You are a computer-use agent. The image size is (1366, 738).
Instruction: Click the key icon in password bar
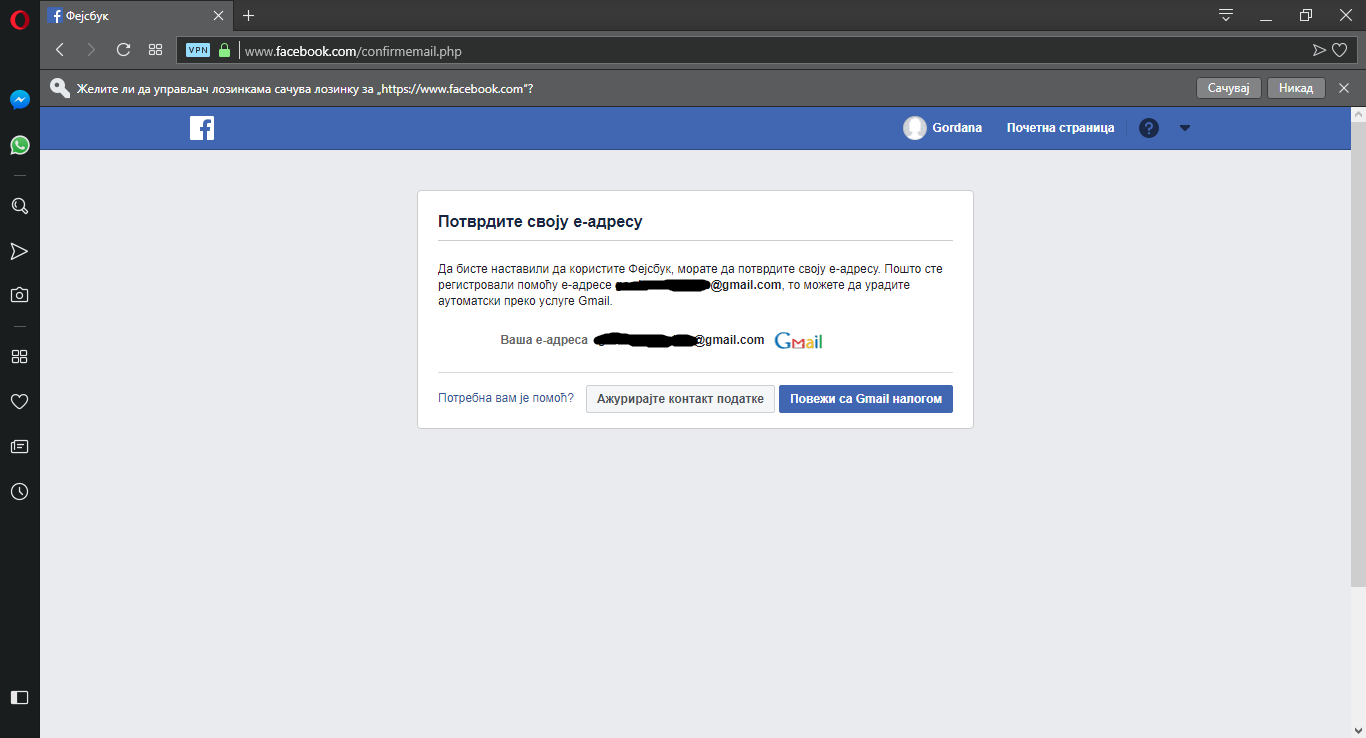click(x=60, y=88)
